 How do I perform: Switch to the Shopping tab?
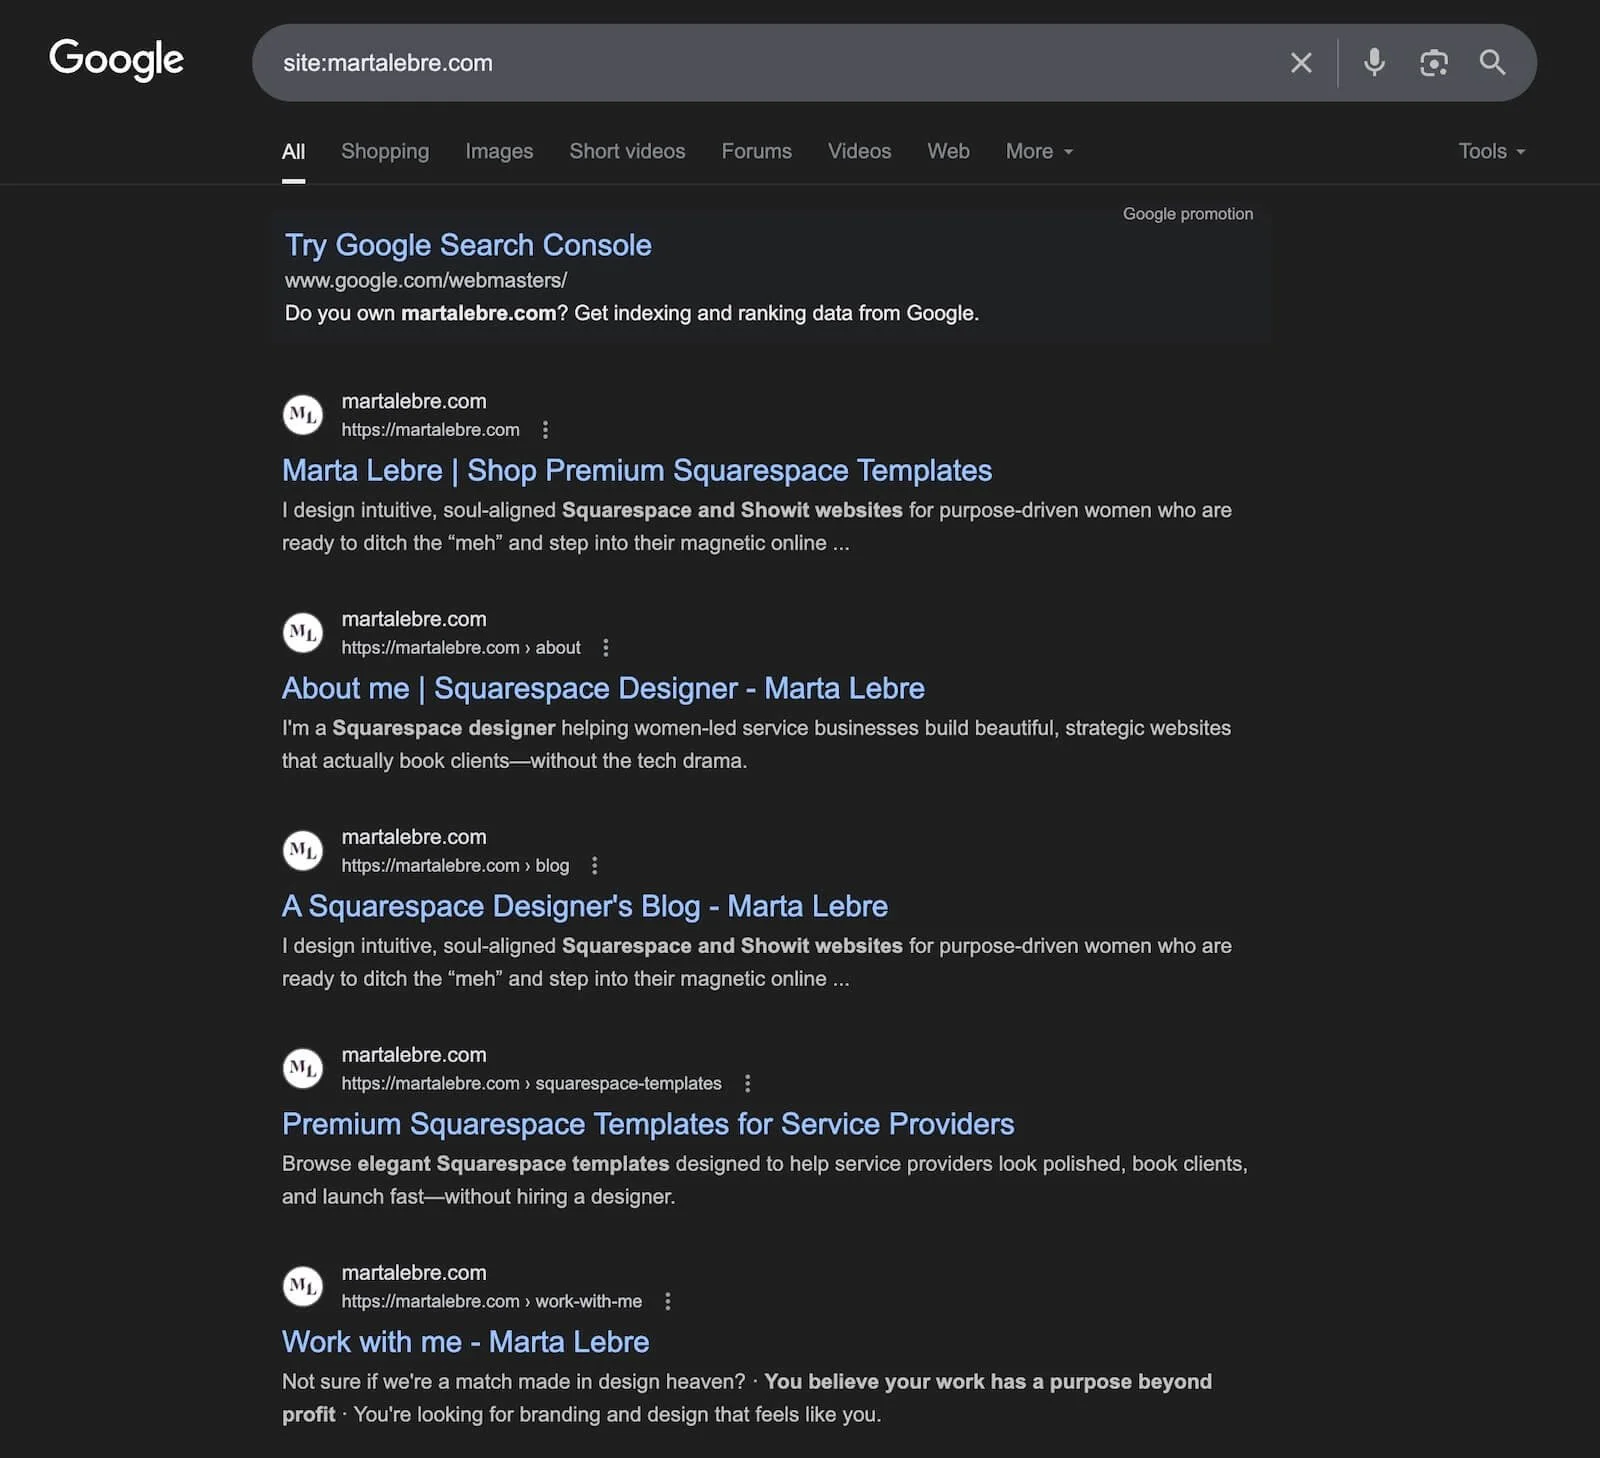[x=385, y=152]
